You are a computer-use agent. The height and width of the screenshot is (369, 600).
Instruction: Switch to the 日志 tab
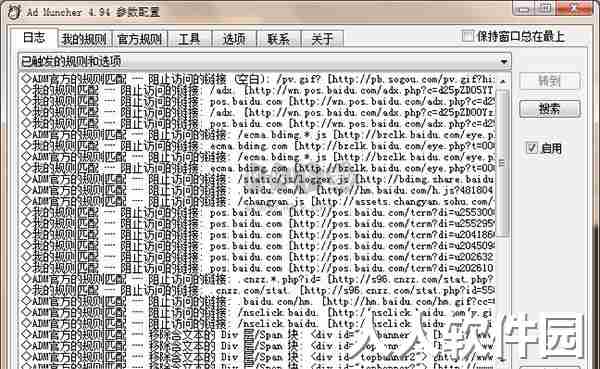point(34,38)
